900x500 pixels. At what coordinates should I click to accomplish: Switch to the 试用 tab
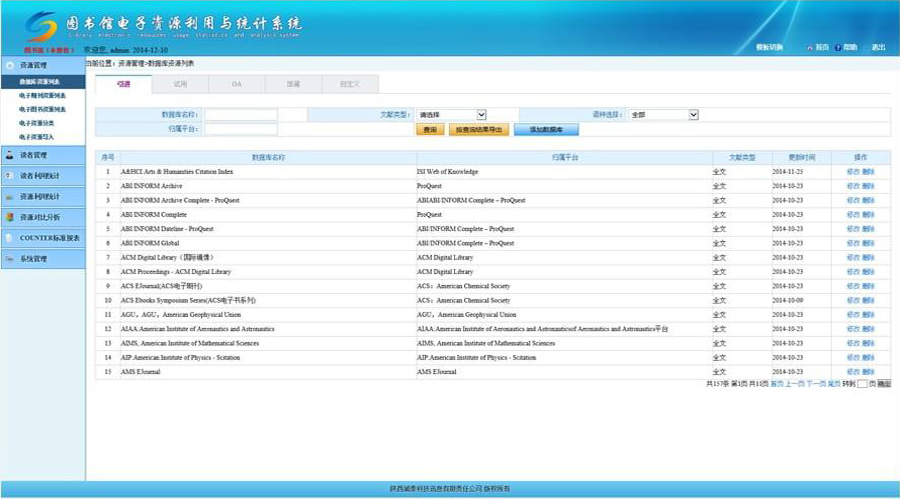coord(180,84)
